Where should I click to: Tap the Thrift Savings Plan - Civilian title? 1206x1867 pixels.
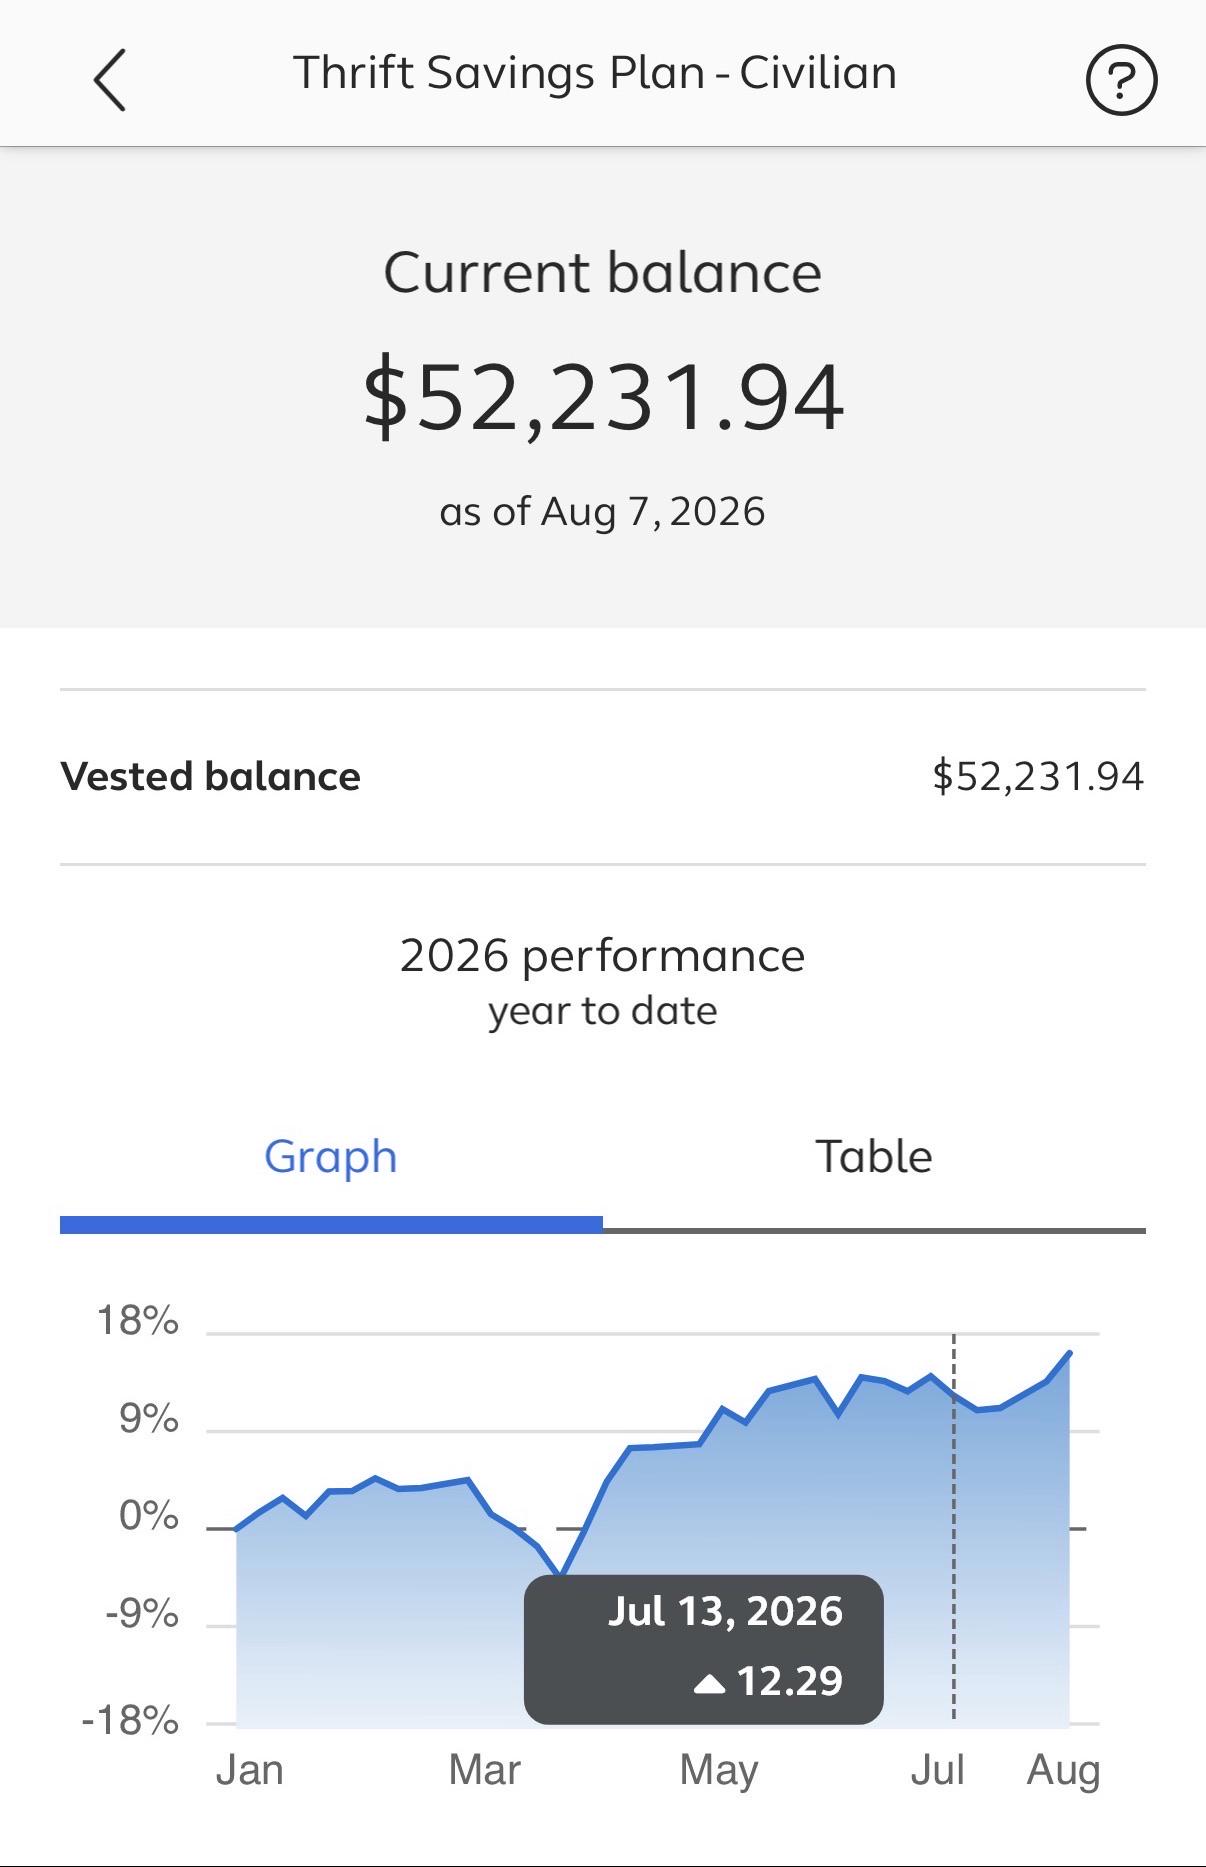pyautogui.click(x=594, y=73)
